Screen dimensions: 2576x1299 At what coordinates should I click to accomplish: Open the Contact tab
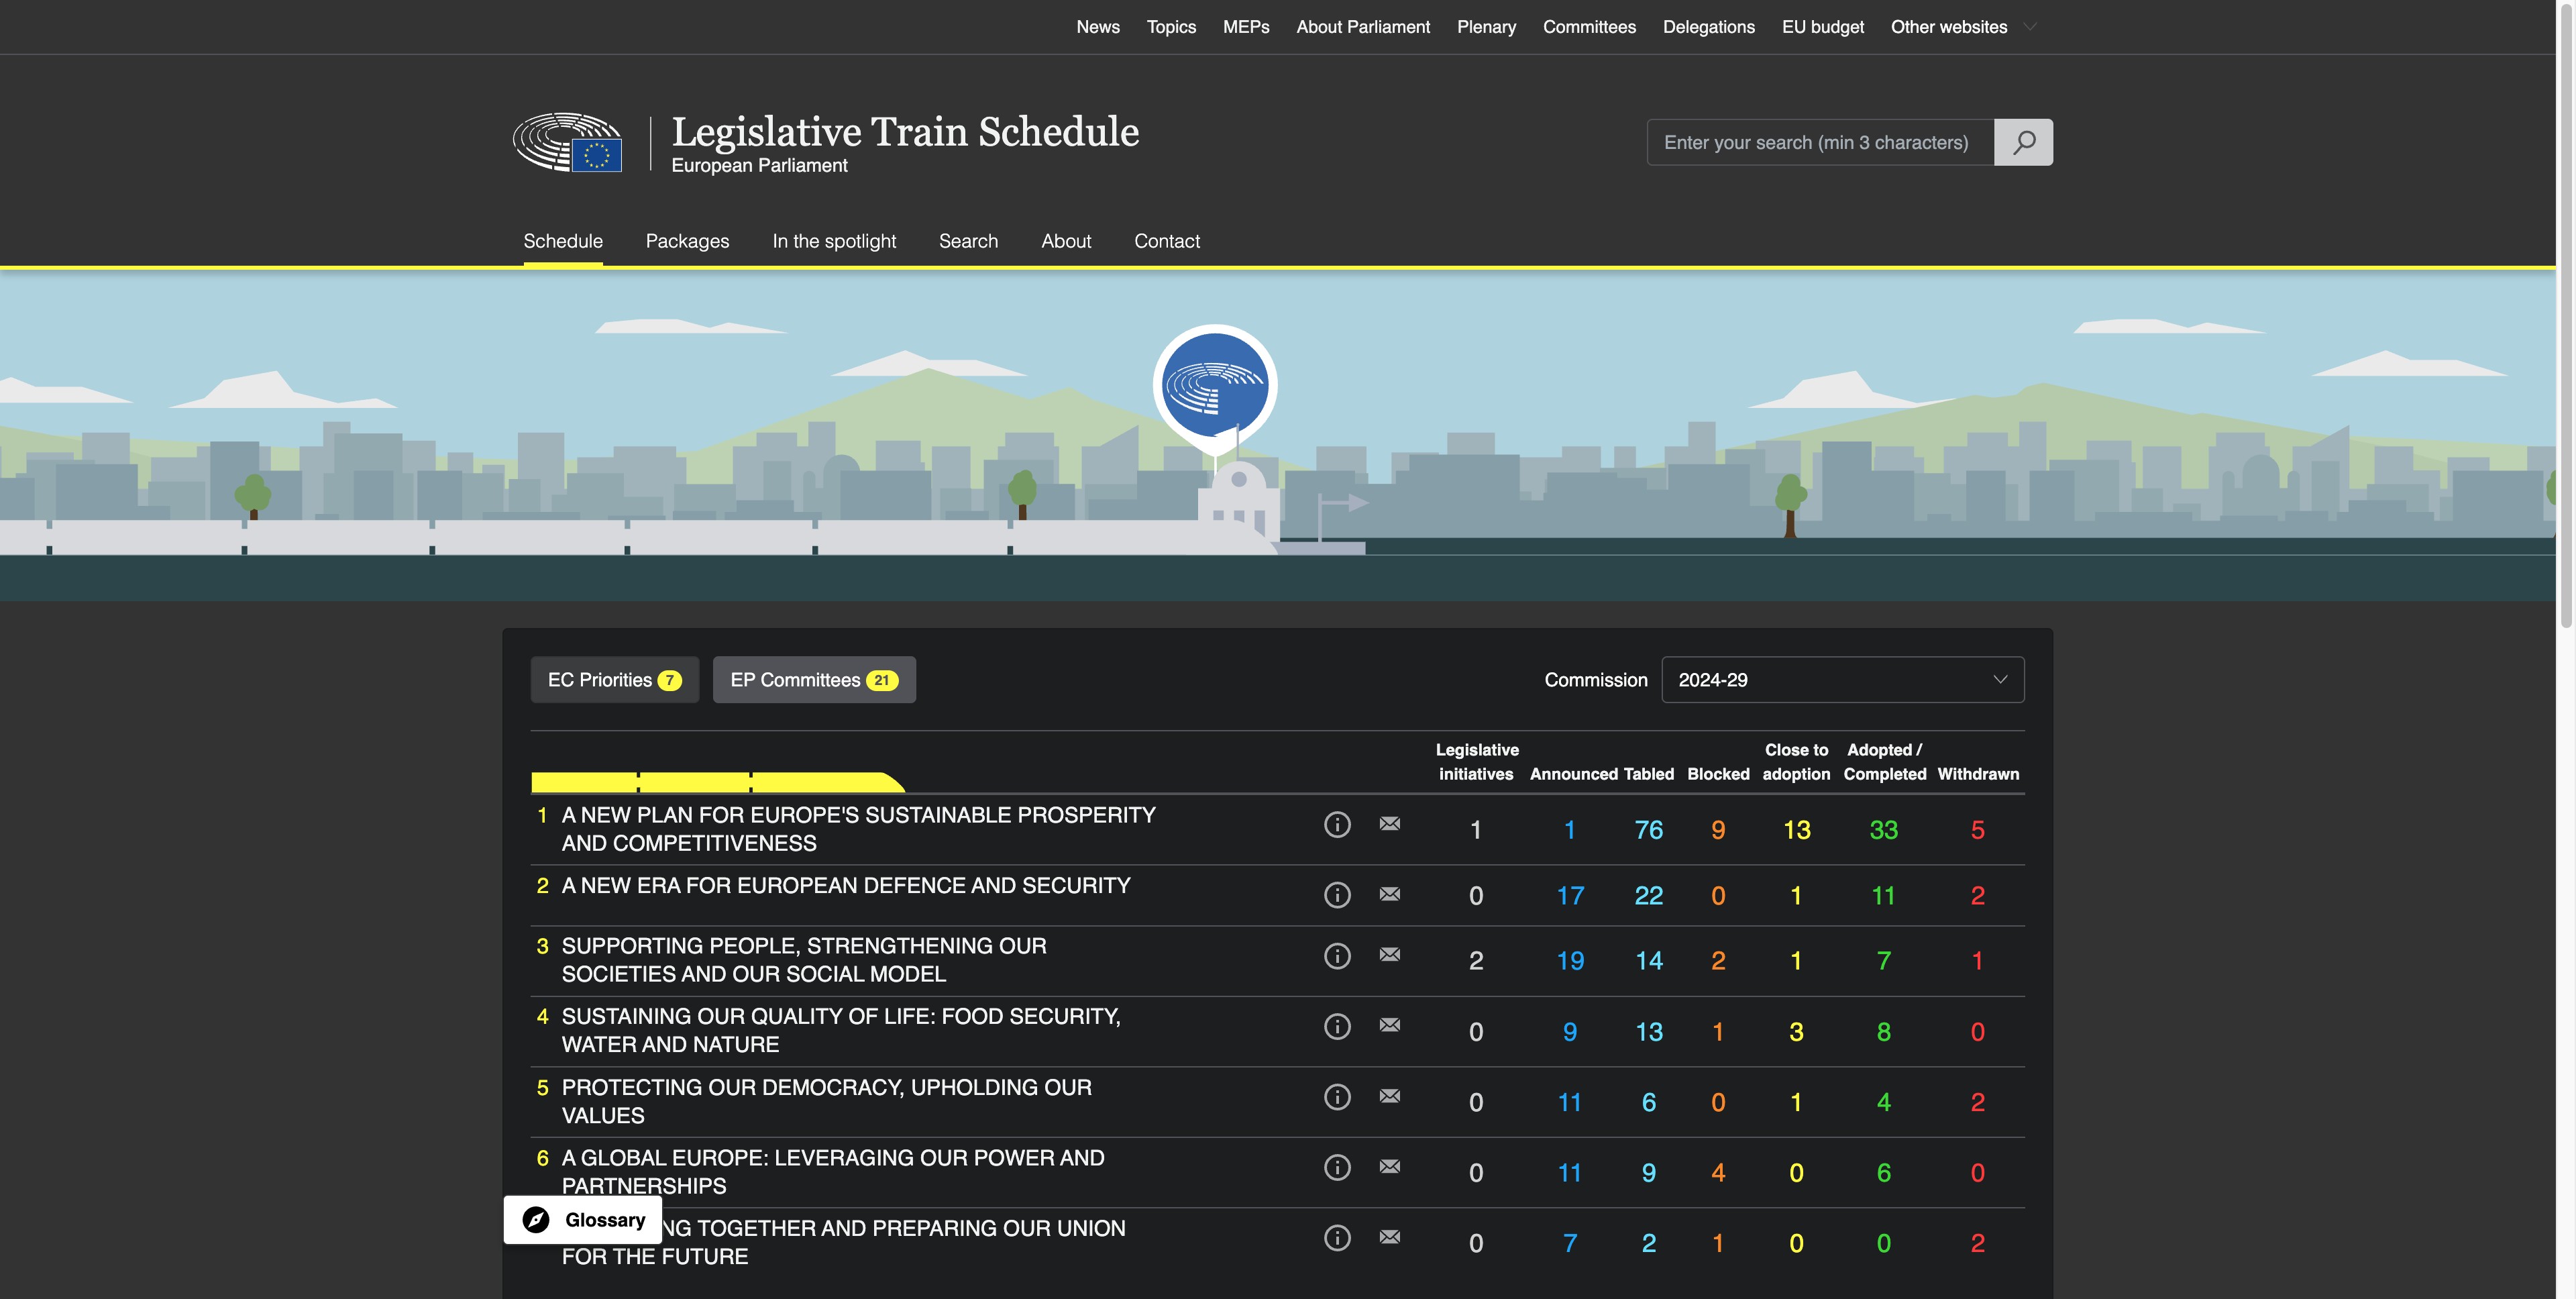1166,241
